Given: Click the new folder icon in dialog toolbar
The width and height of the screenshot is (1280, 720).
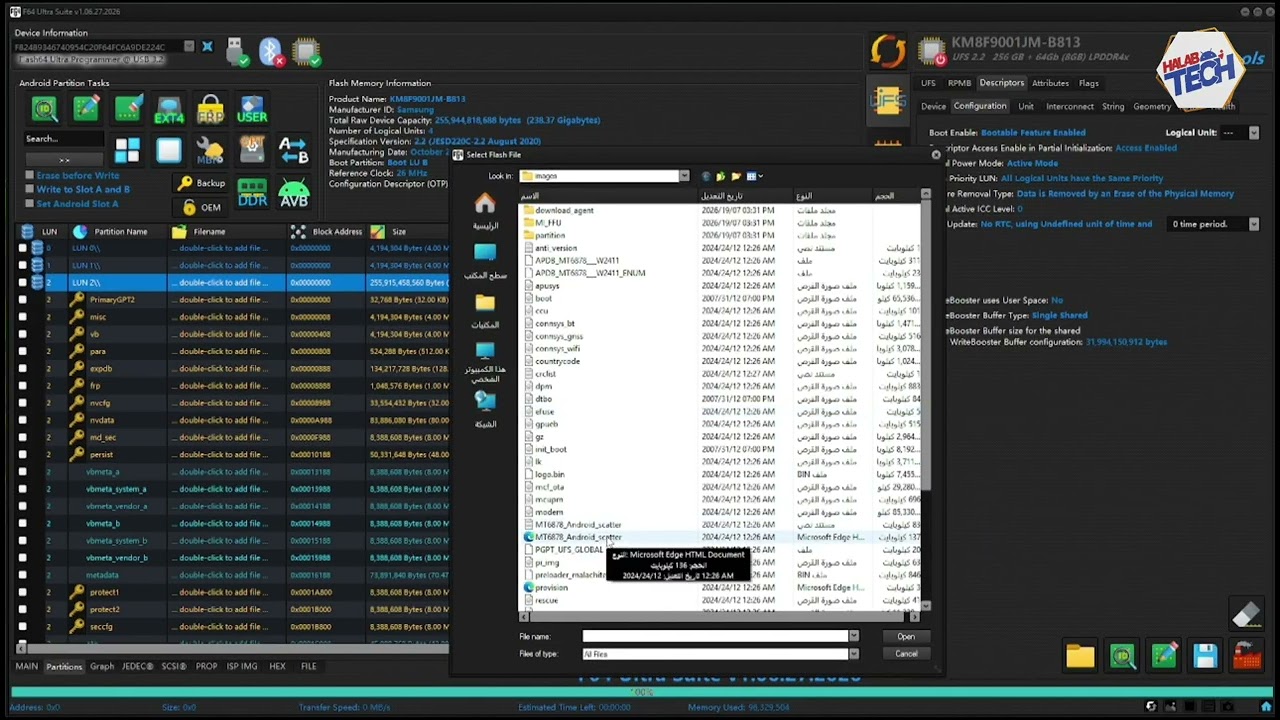Looking at the screenshot, I should pos(736,177).
